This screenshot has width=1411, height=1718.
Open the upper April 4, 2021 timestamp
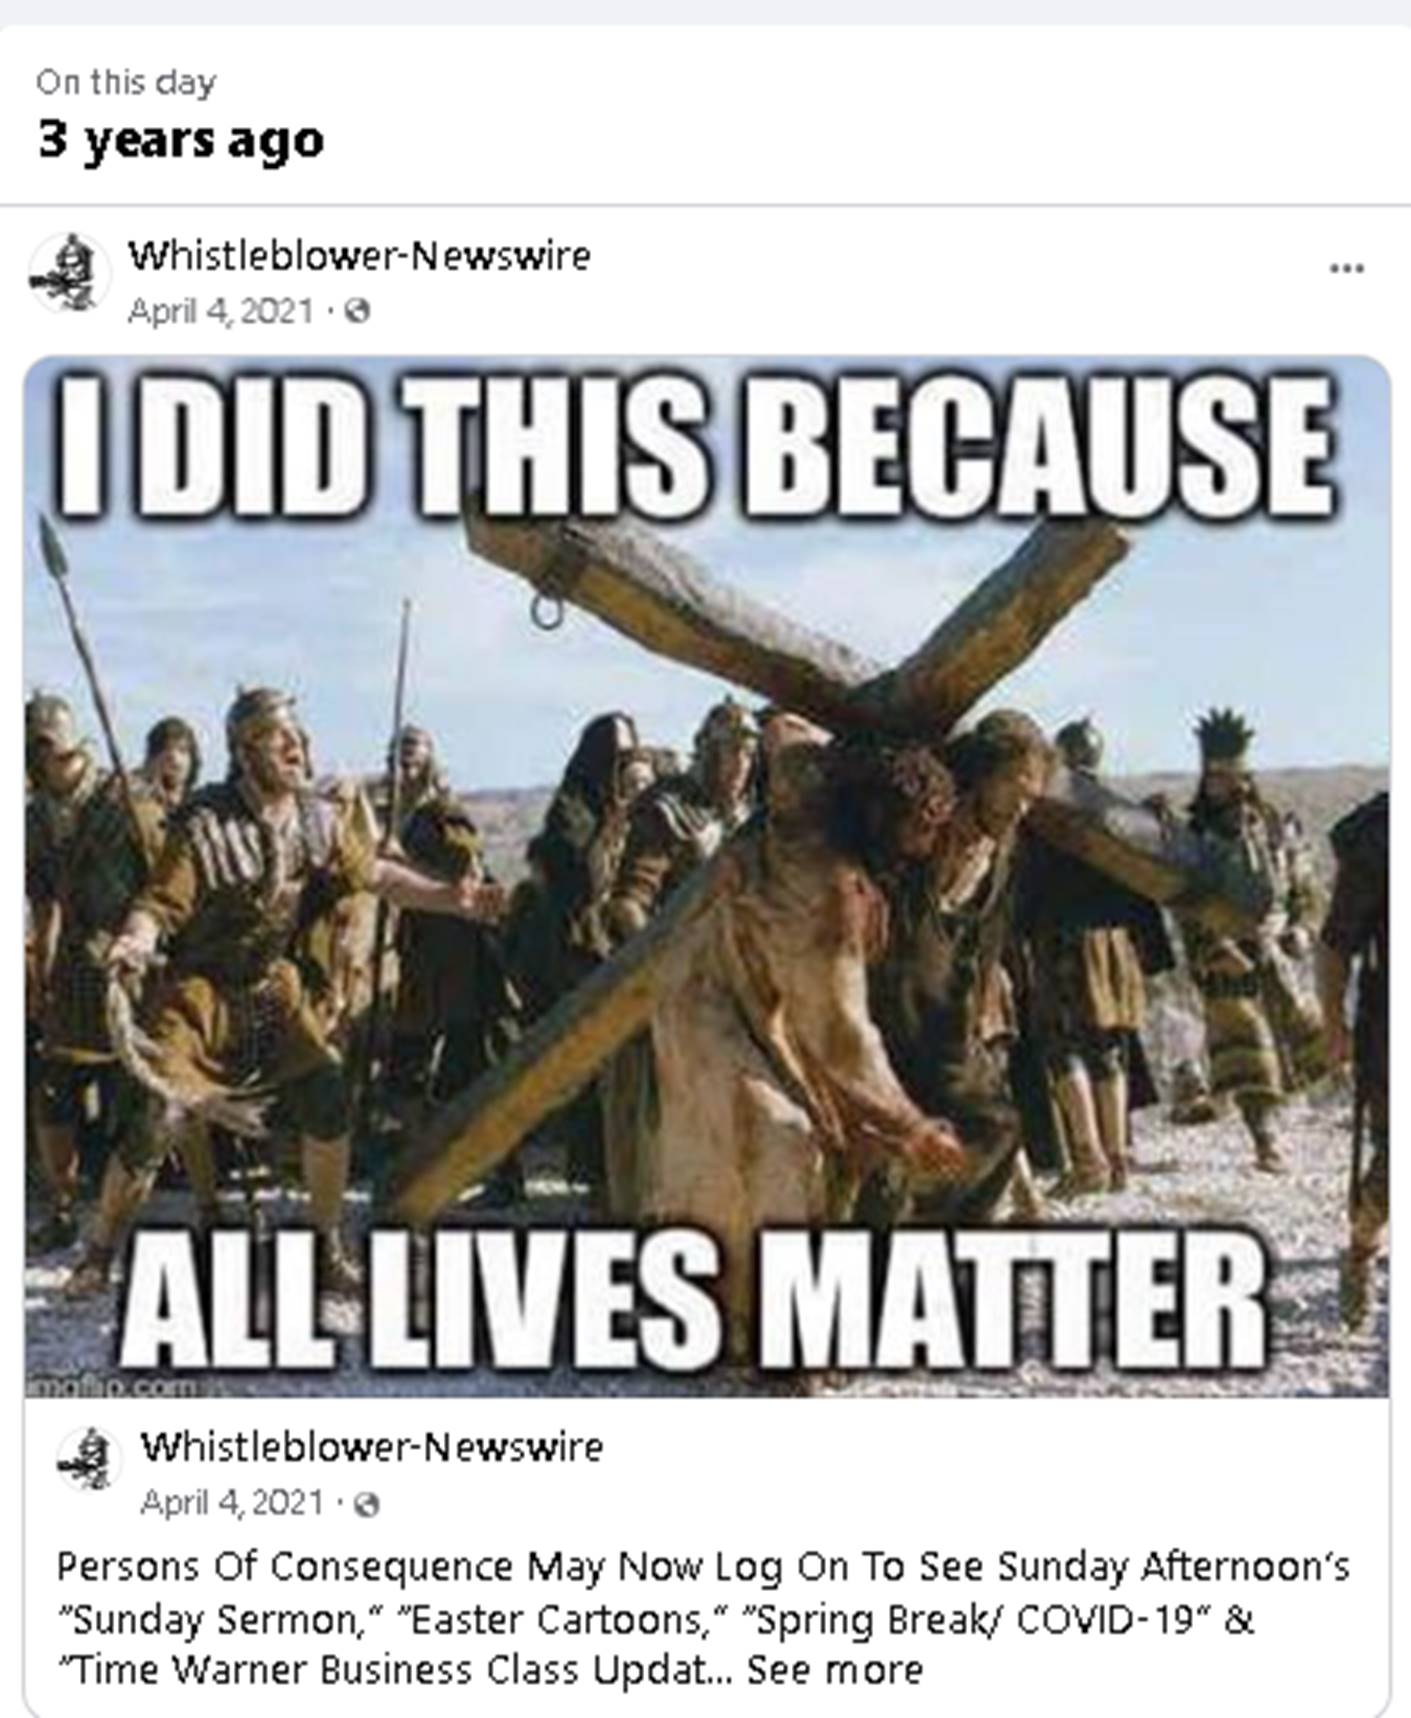click(x=221, y=312)
